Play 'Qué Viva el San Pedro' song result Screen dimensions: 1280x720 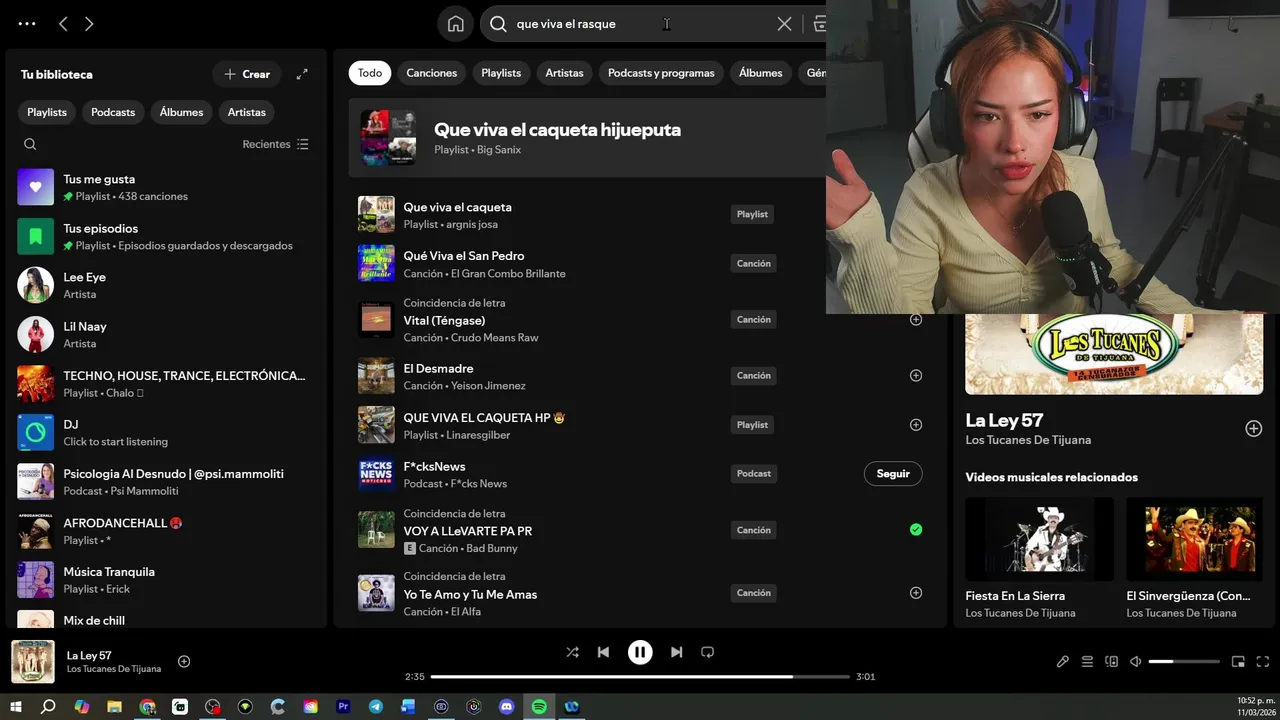[x=376, y=263]
